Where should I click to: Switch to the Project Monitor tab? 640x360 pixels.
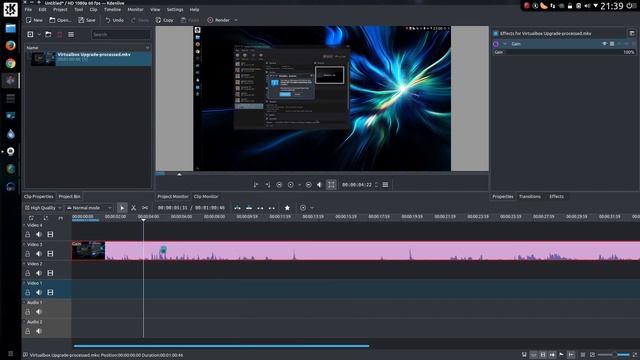pyautogui.click(x=173, y=196)
